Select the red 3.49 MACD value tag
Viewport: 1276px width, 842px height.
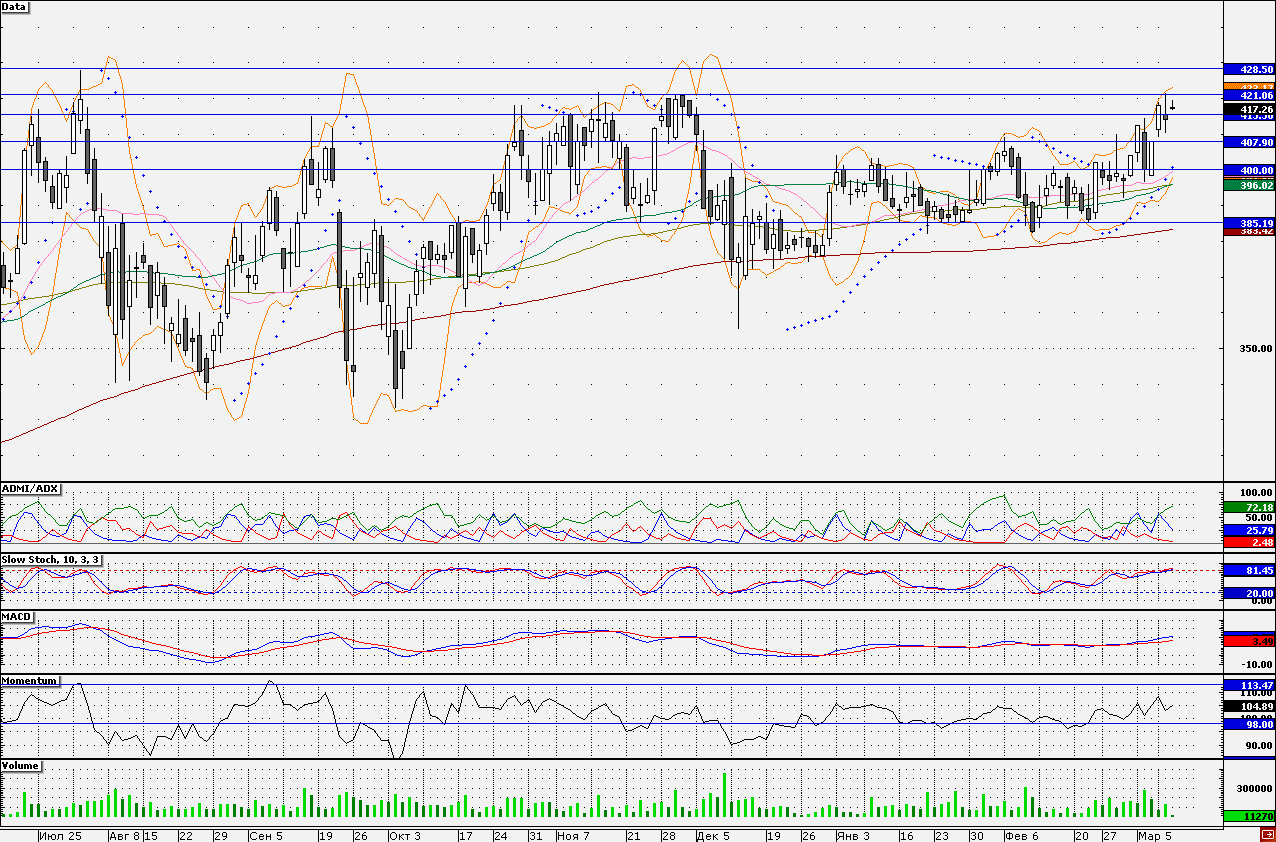coord(1250,640)
